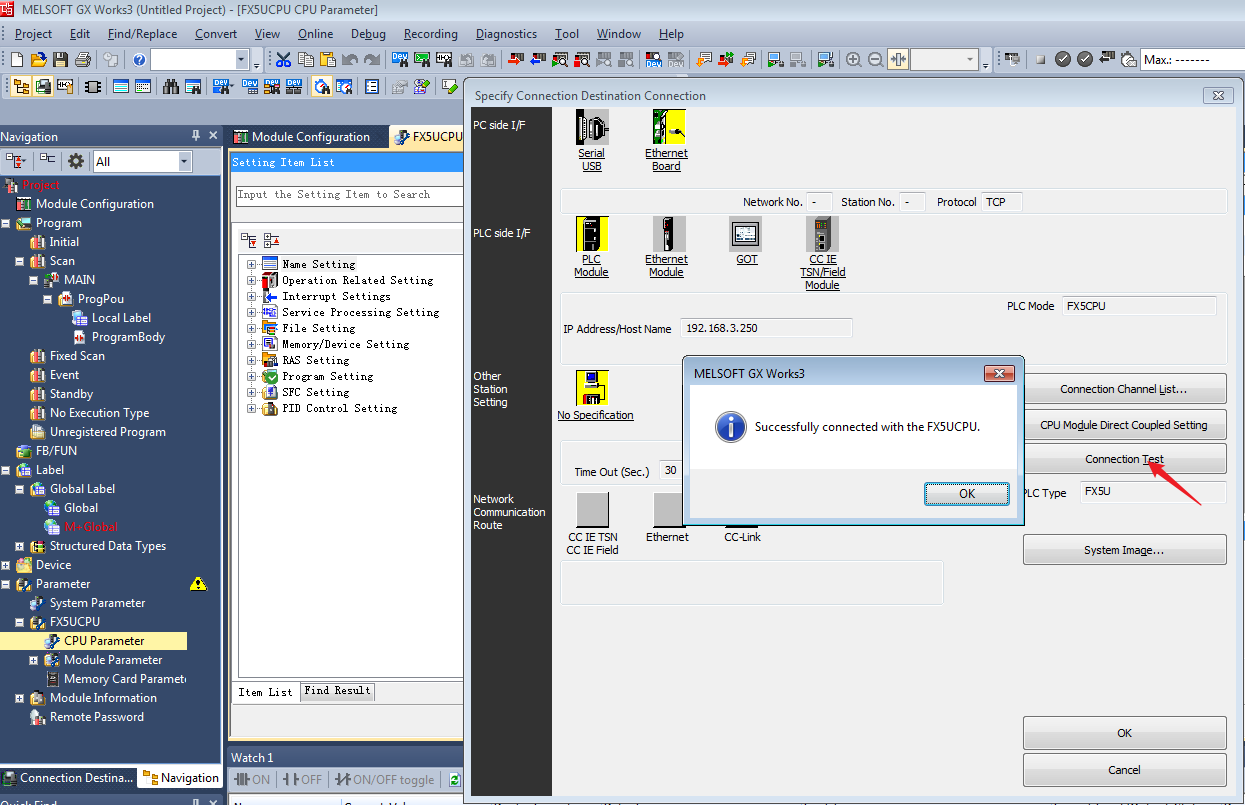Expand the Operation Related Setting node

pyautogui.click(x=252, y=281)
